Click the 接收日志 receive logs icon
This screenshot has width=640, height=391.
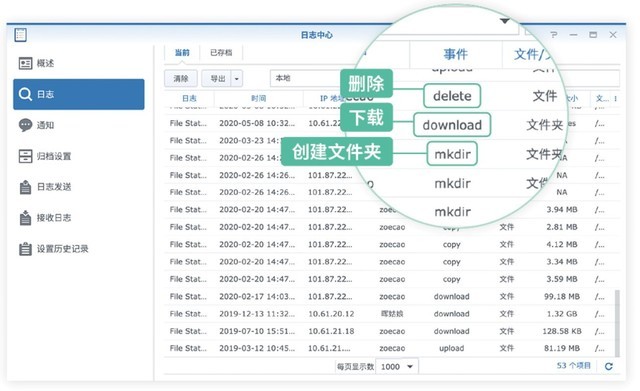point(25,218)
